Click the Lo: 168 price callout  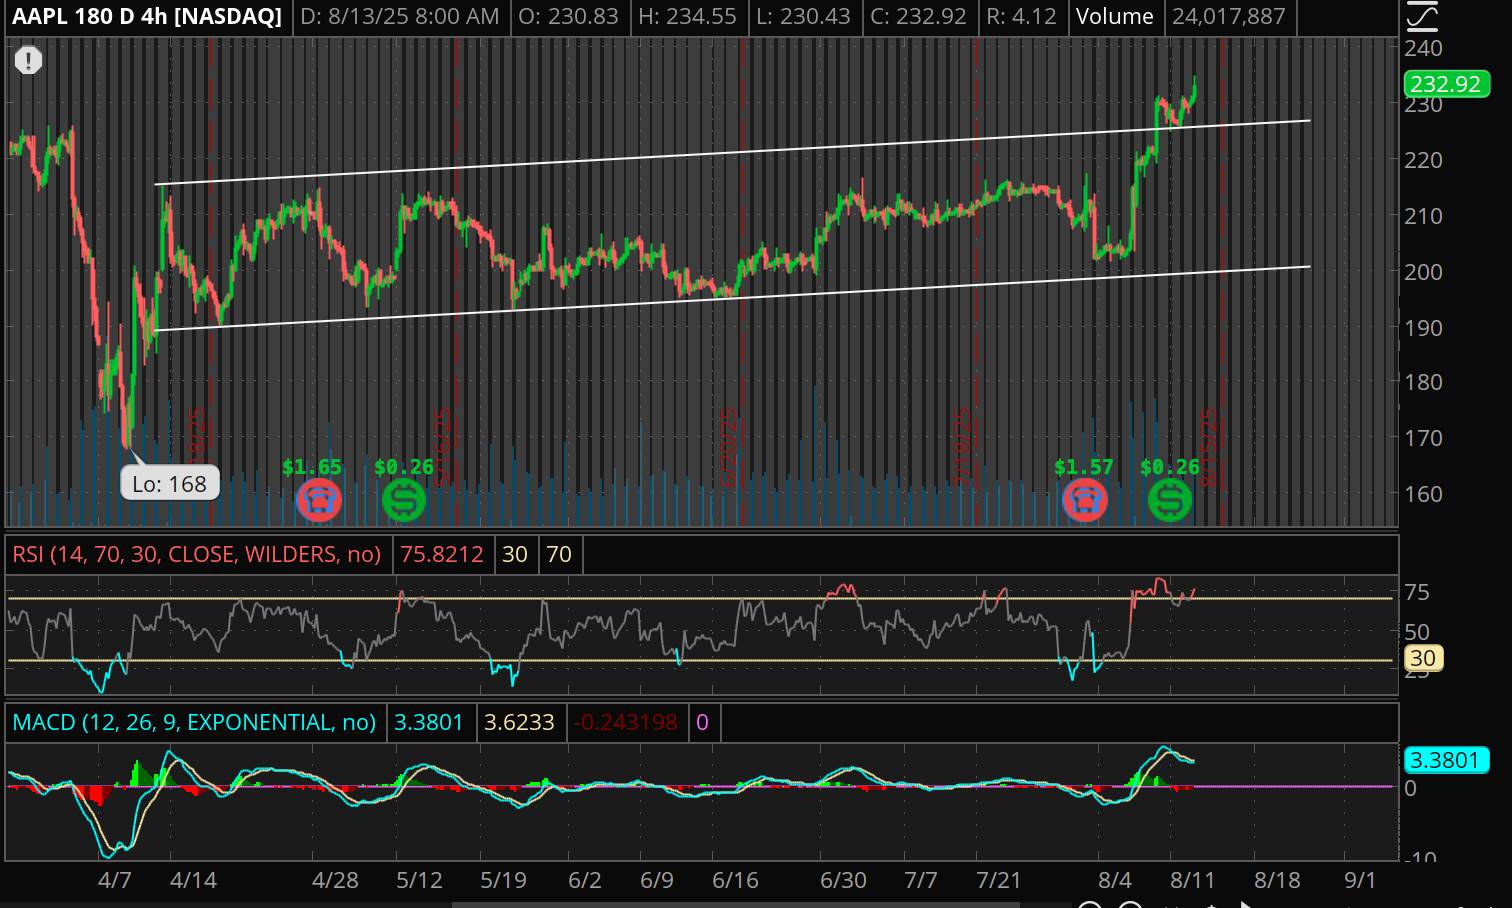click(x=169, y=484)
